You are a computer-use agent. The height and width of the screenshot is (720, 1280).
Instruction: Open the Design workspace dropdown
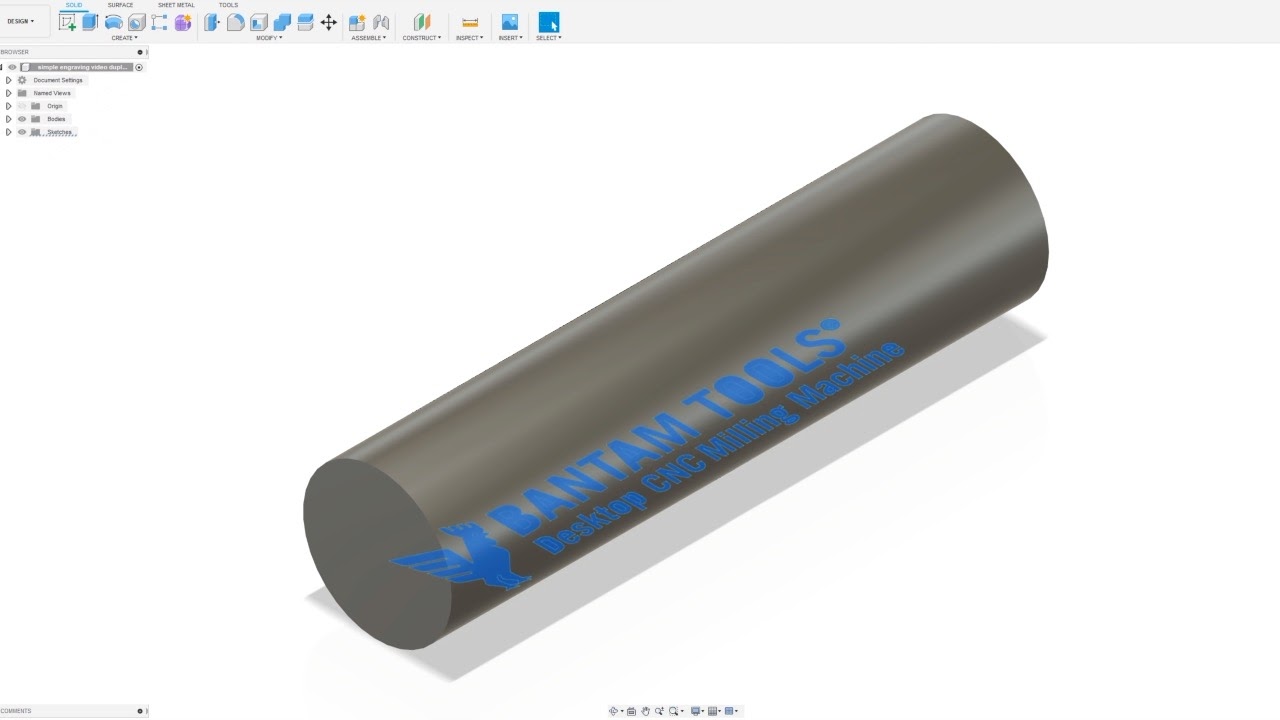[20, 21]
